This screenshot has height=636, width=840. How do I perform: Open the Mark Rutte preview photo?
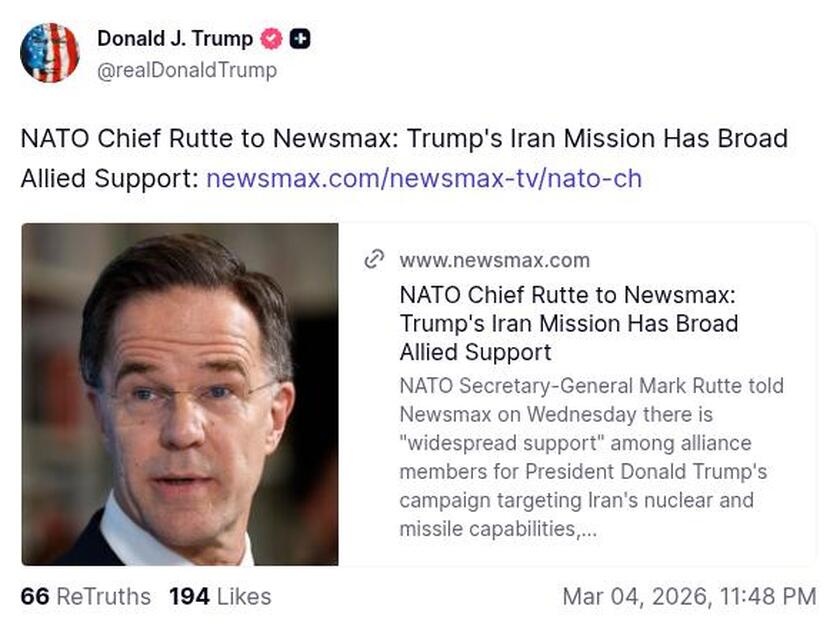[180, 394]
